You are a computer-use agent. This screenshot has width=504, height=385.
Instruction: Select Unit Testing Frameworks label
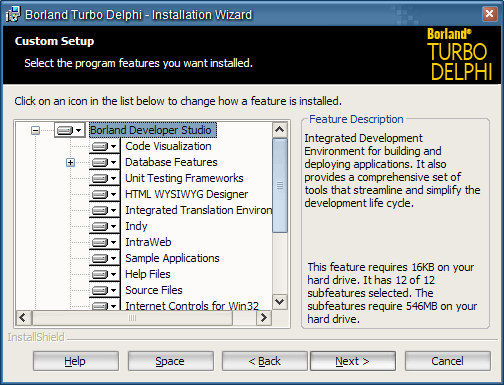[x=184, y=178]
